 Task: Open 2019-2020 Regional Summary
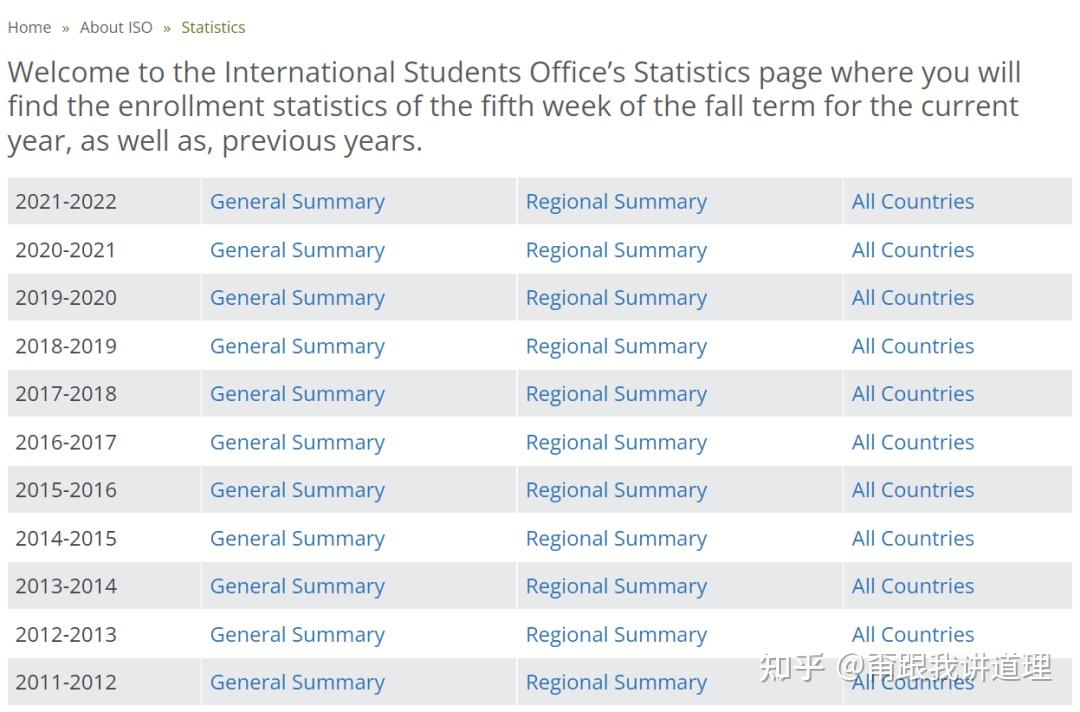(616, 298)
